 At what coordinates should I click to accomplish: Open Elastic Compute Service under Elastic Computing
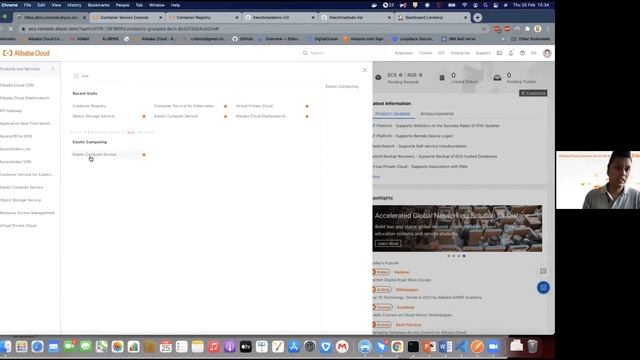[95, 155]
